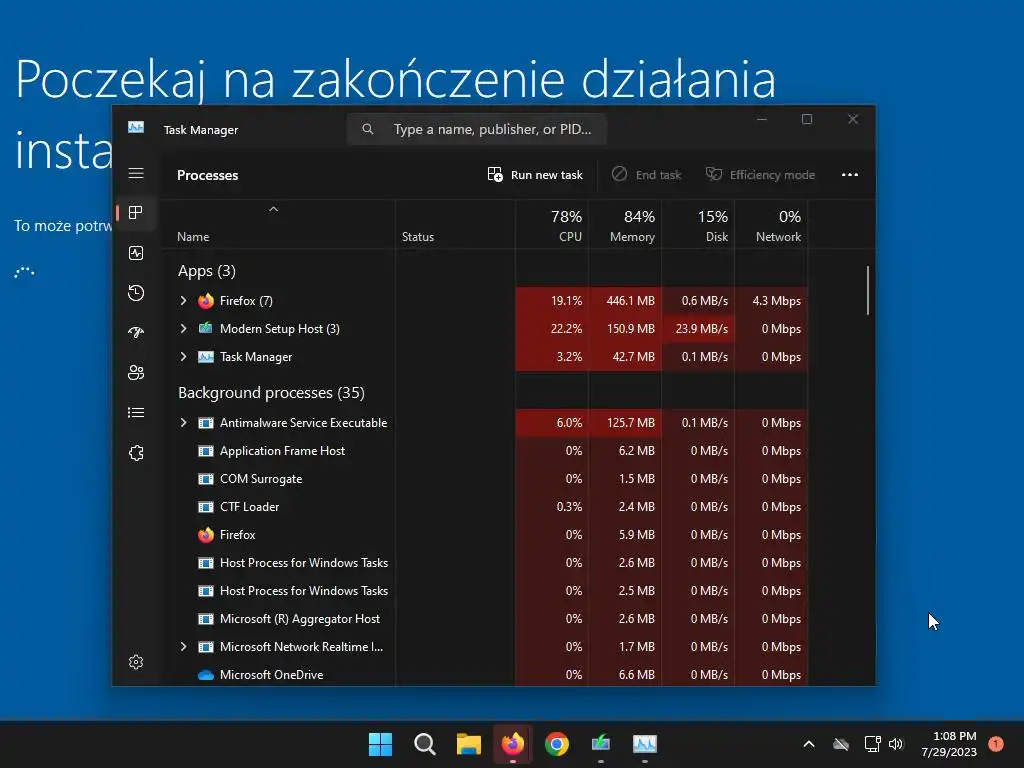Screen dimensions: 1024x768
Task: Click the network status tray icon
Action: click(872, 744)
